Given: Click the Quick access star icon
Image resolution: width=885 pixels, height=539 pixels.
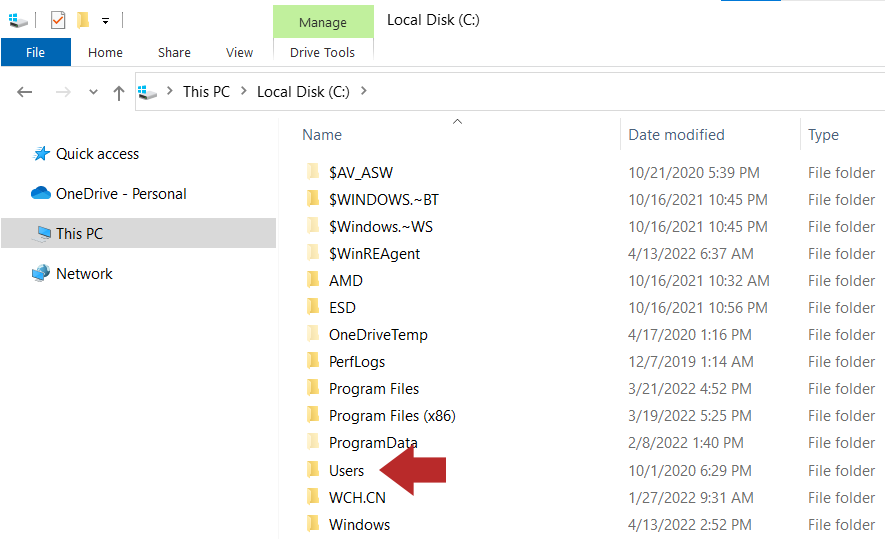Looking at the screenshot, I should point(41,154).
